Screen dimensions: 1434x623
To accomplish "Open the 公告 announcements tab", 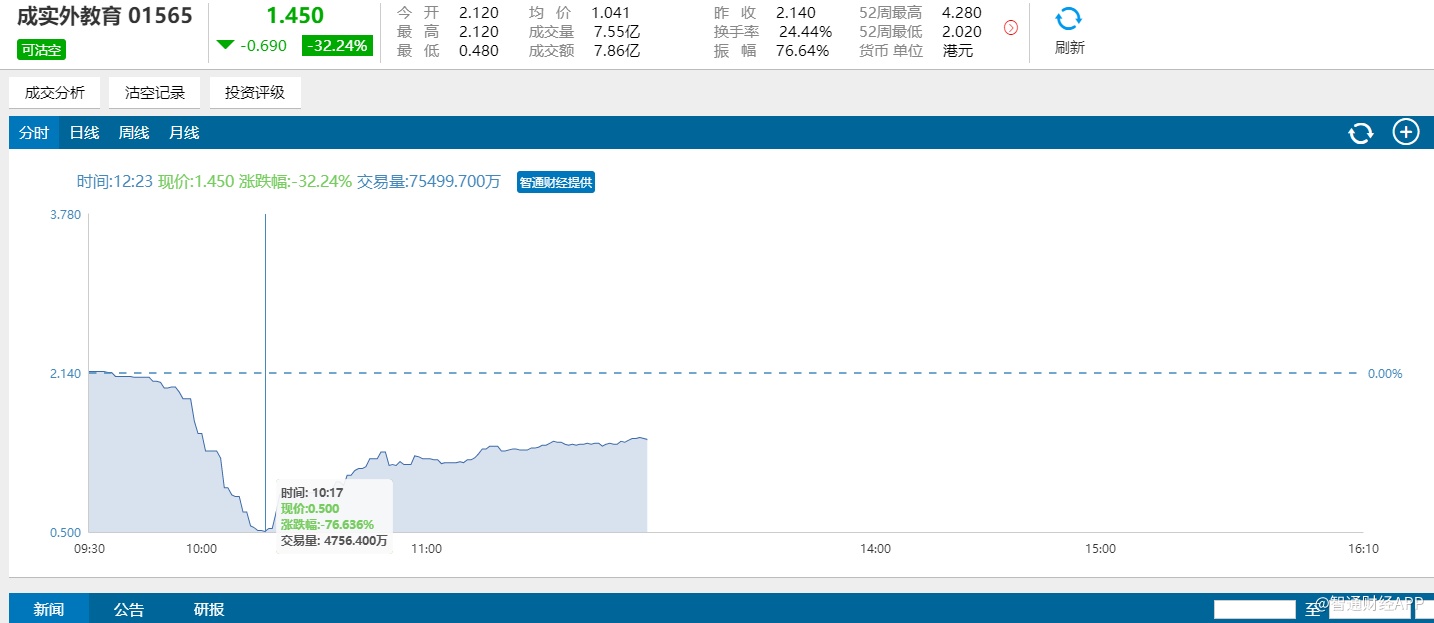I will click(129, 609).
